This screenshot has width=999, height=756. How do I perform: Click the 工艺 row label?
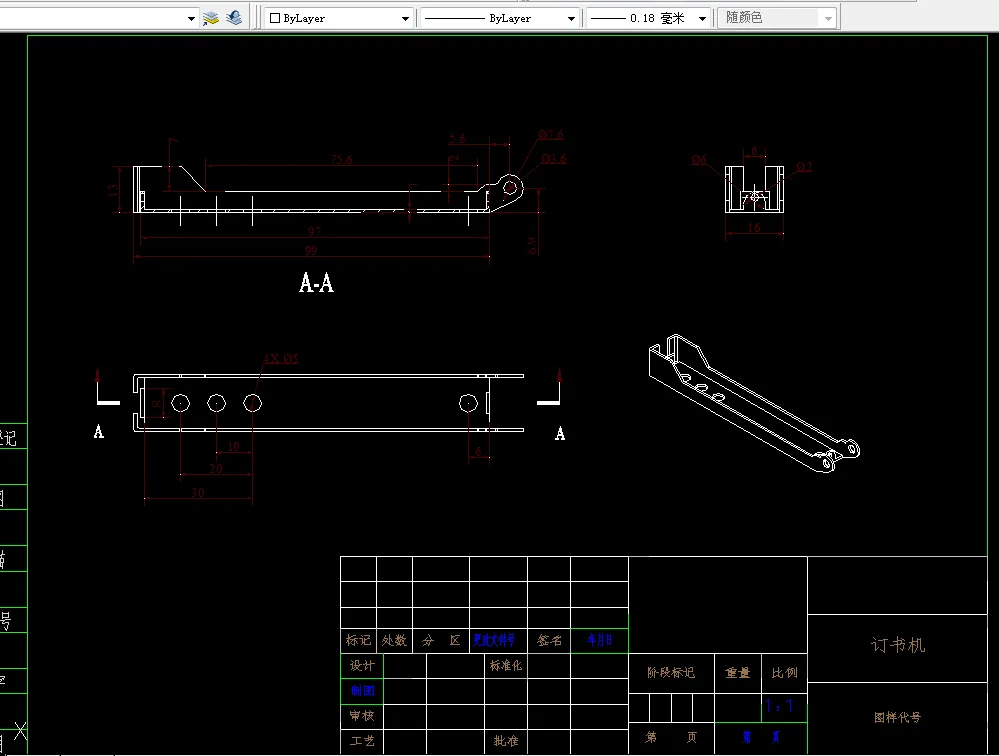[x=362, y=741]
